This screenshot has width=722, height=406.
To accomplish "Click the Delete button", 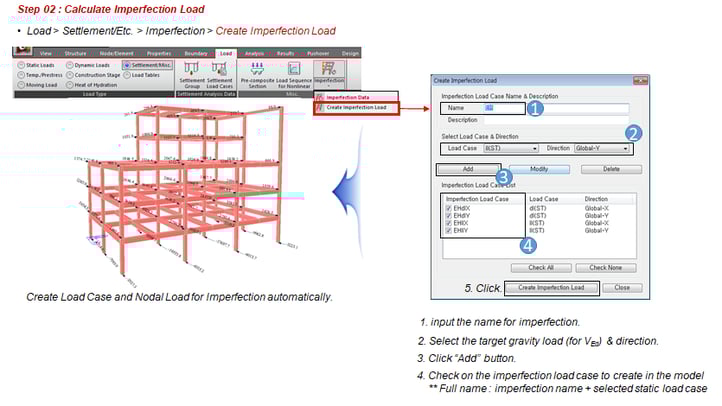I will coord(611,169).
